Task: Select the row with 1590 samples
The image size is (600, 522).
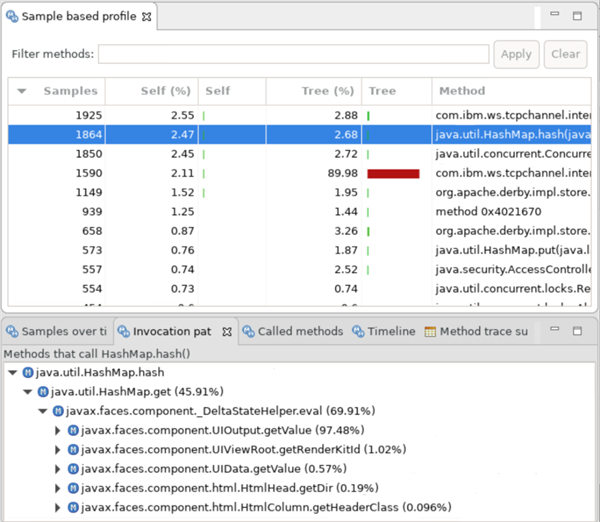Action: (x=300, y=173)
